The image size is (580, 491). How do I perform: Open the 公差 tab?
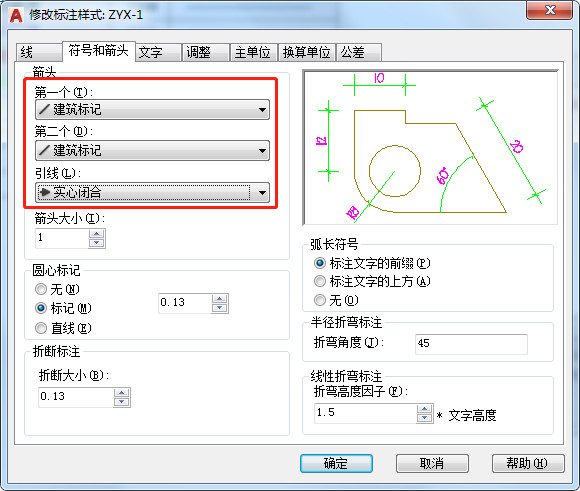pos(359,52)
